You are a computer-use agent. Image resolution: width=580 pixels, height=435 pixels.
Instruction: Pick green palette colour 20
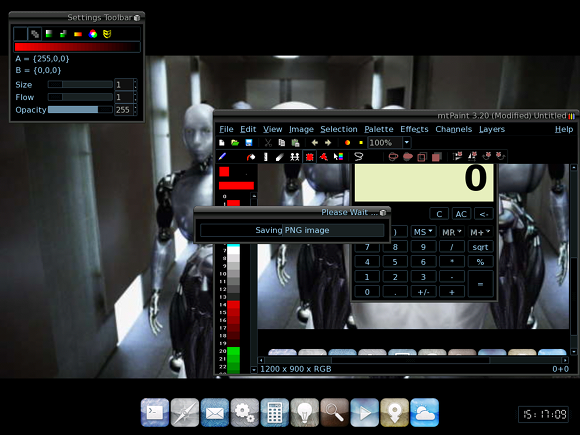coord(233,351)
